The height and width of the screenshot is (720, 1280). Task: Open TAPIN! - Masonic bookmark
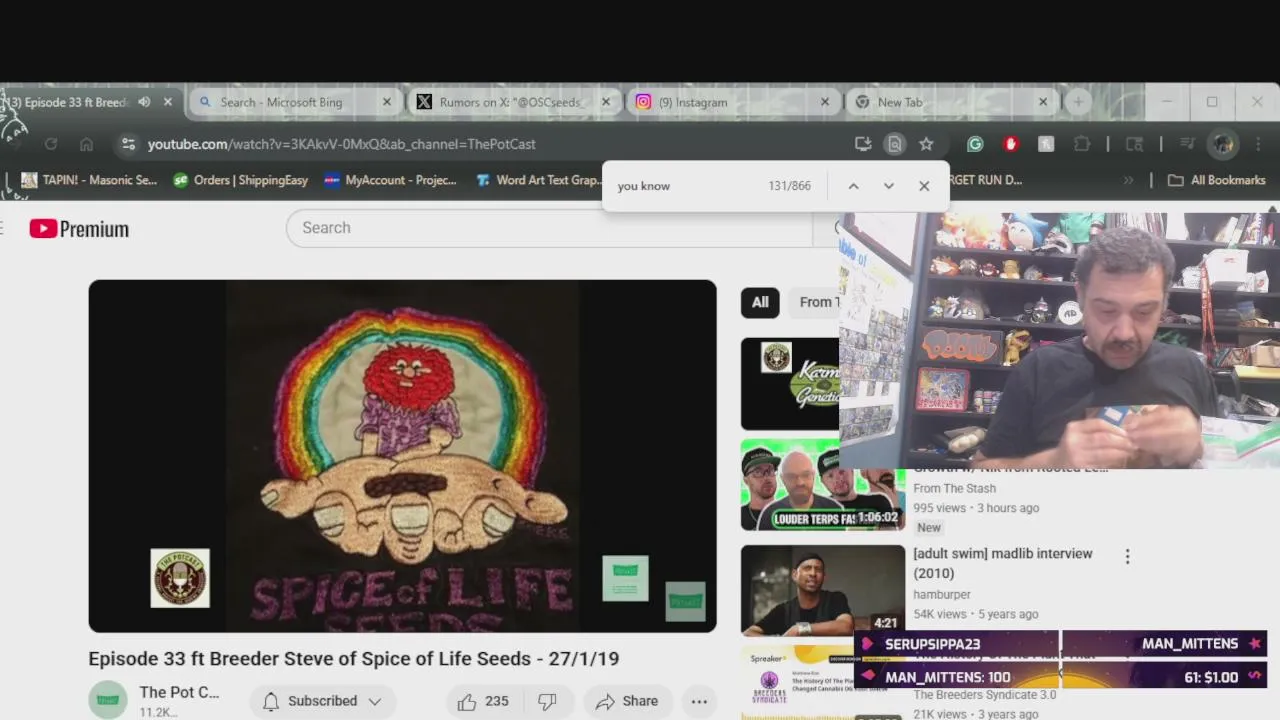(x=89, y=180)
